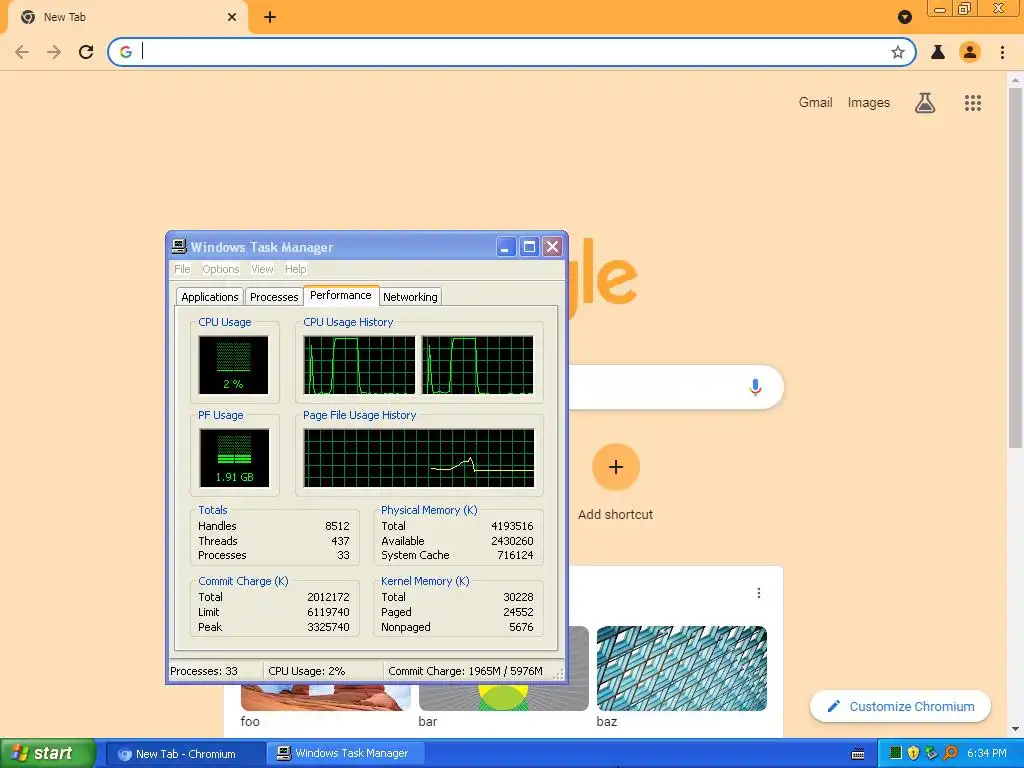Open the cards section three-dot options

[758, 593]
